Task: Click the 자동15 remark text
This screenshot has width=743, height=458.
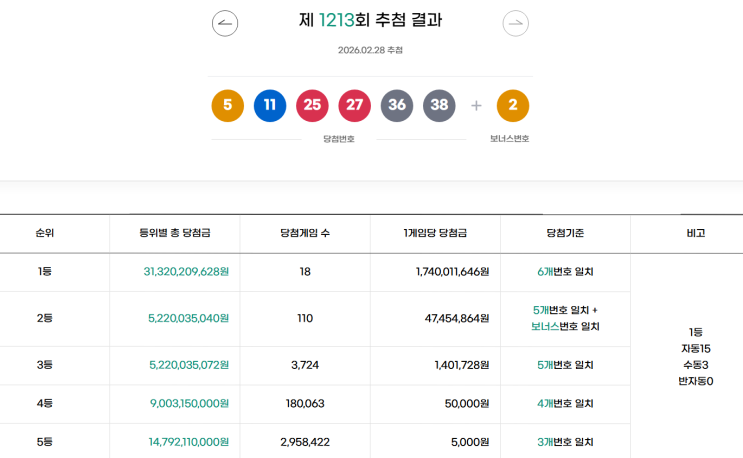Action: coord(696,349)
